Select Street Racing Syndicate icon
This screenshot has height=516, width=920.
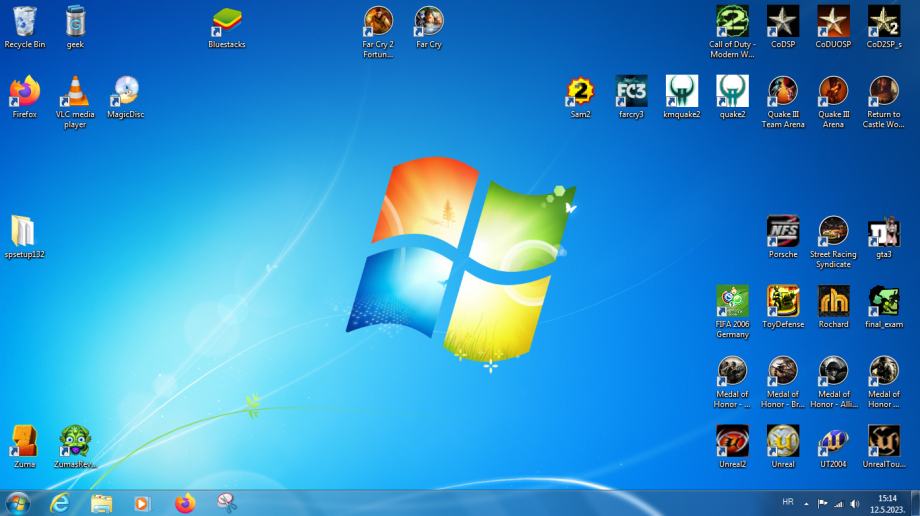[833, 242]
